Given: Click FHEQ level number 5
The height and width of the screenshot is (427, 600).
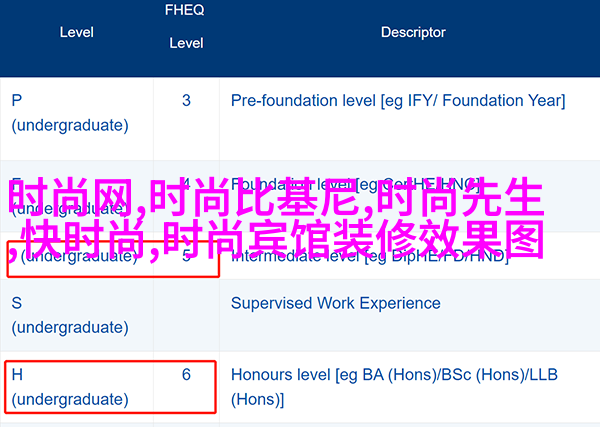Looking at the screenshot, I should coord(186,256).
